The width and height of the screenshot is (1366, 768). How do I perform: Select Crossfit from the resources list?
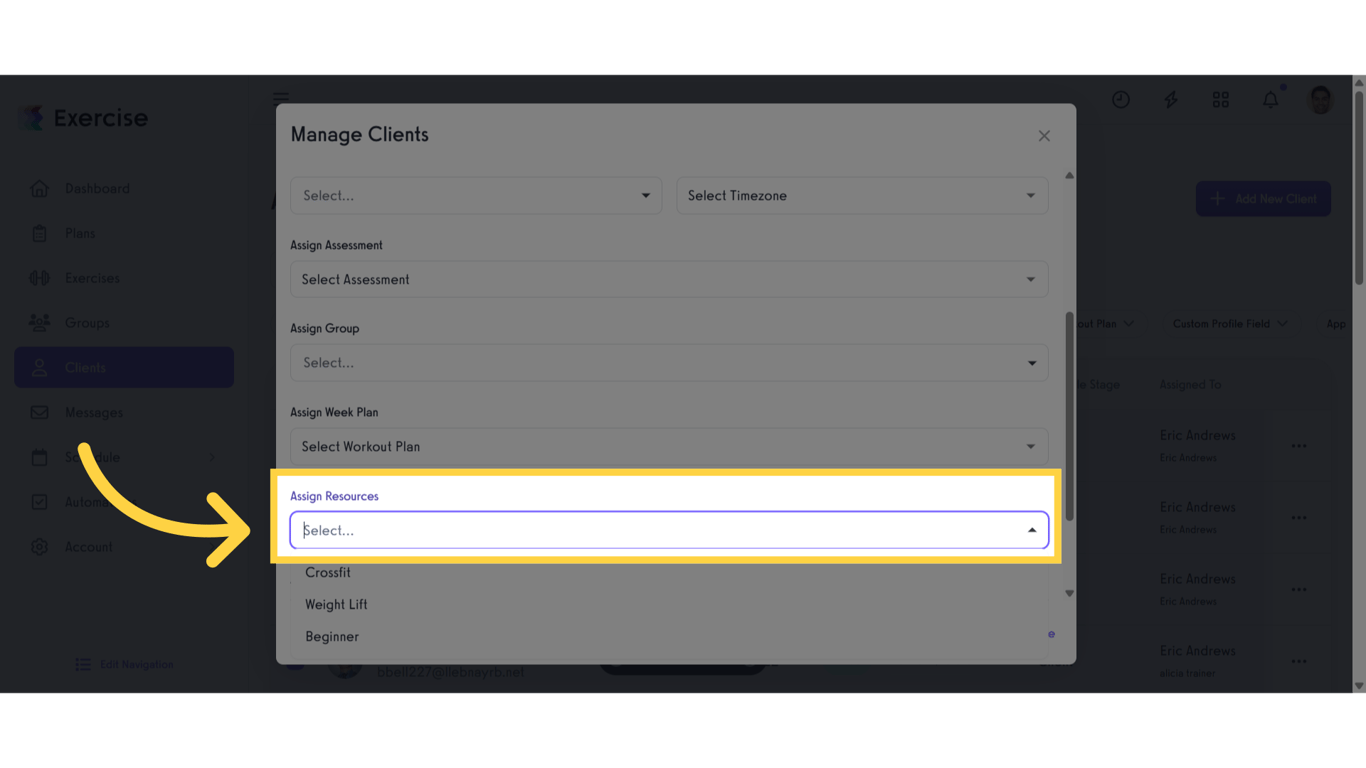click(328, 572)
